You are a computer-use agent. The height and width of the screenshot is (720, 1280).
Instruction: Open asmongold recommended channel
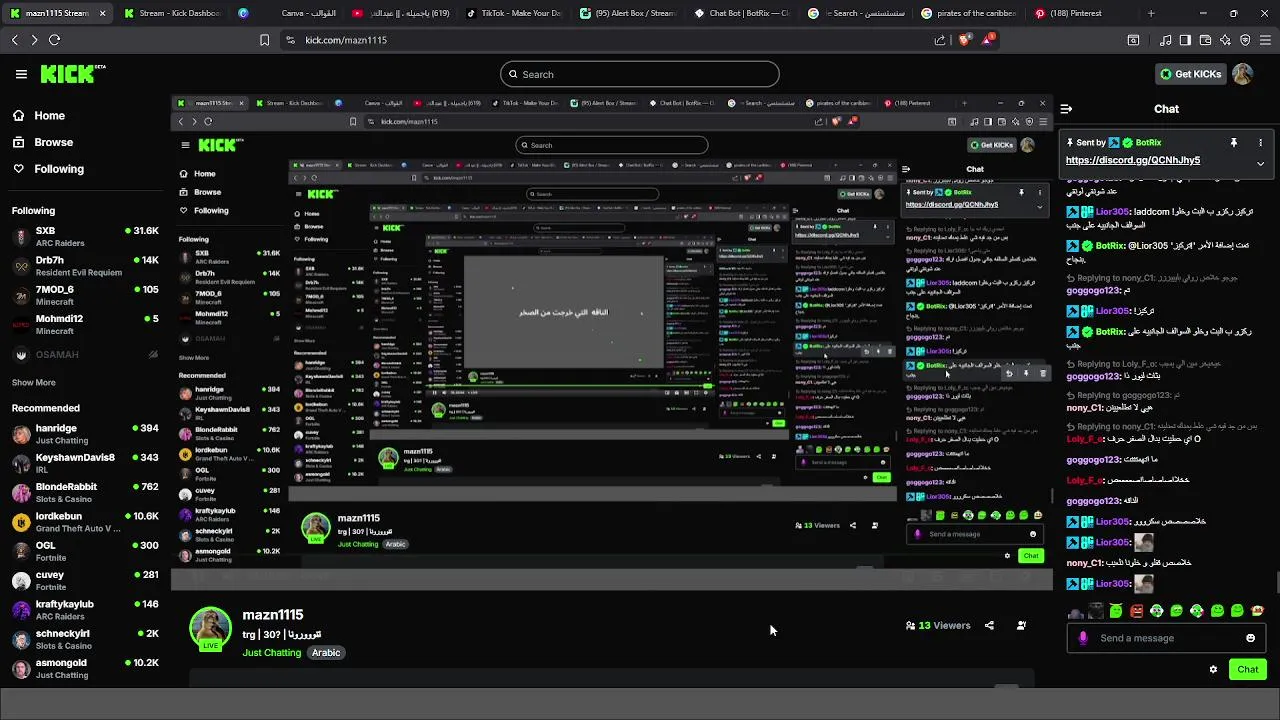coord(85,668)
